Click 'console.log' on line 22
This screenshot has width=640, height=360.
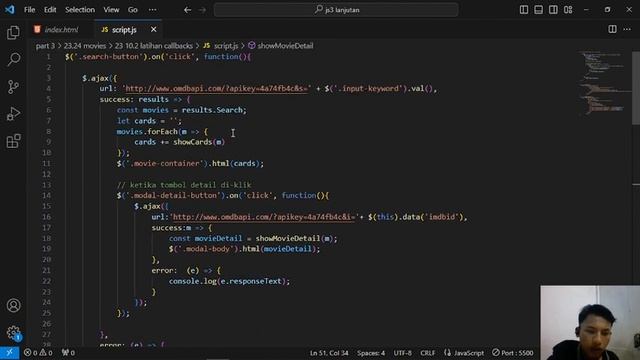(193, 281)
